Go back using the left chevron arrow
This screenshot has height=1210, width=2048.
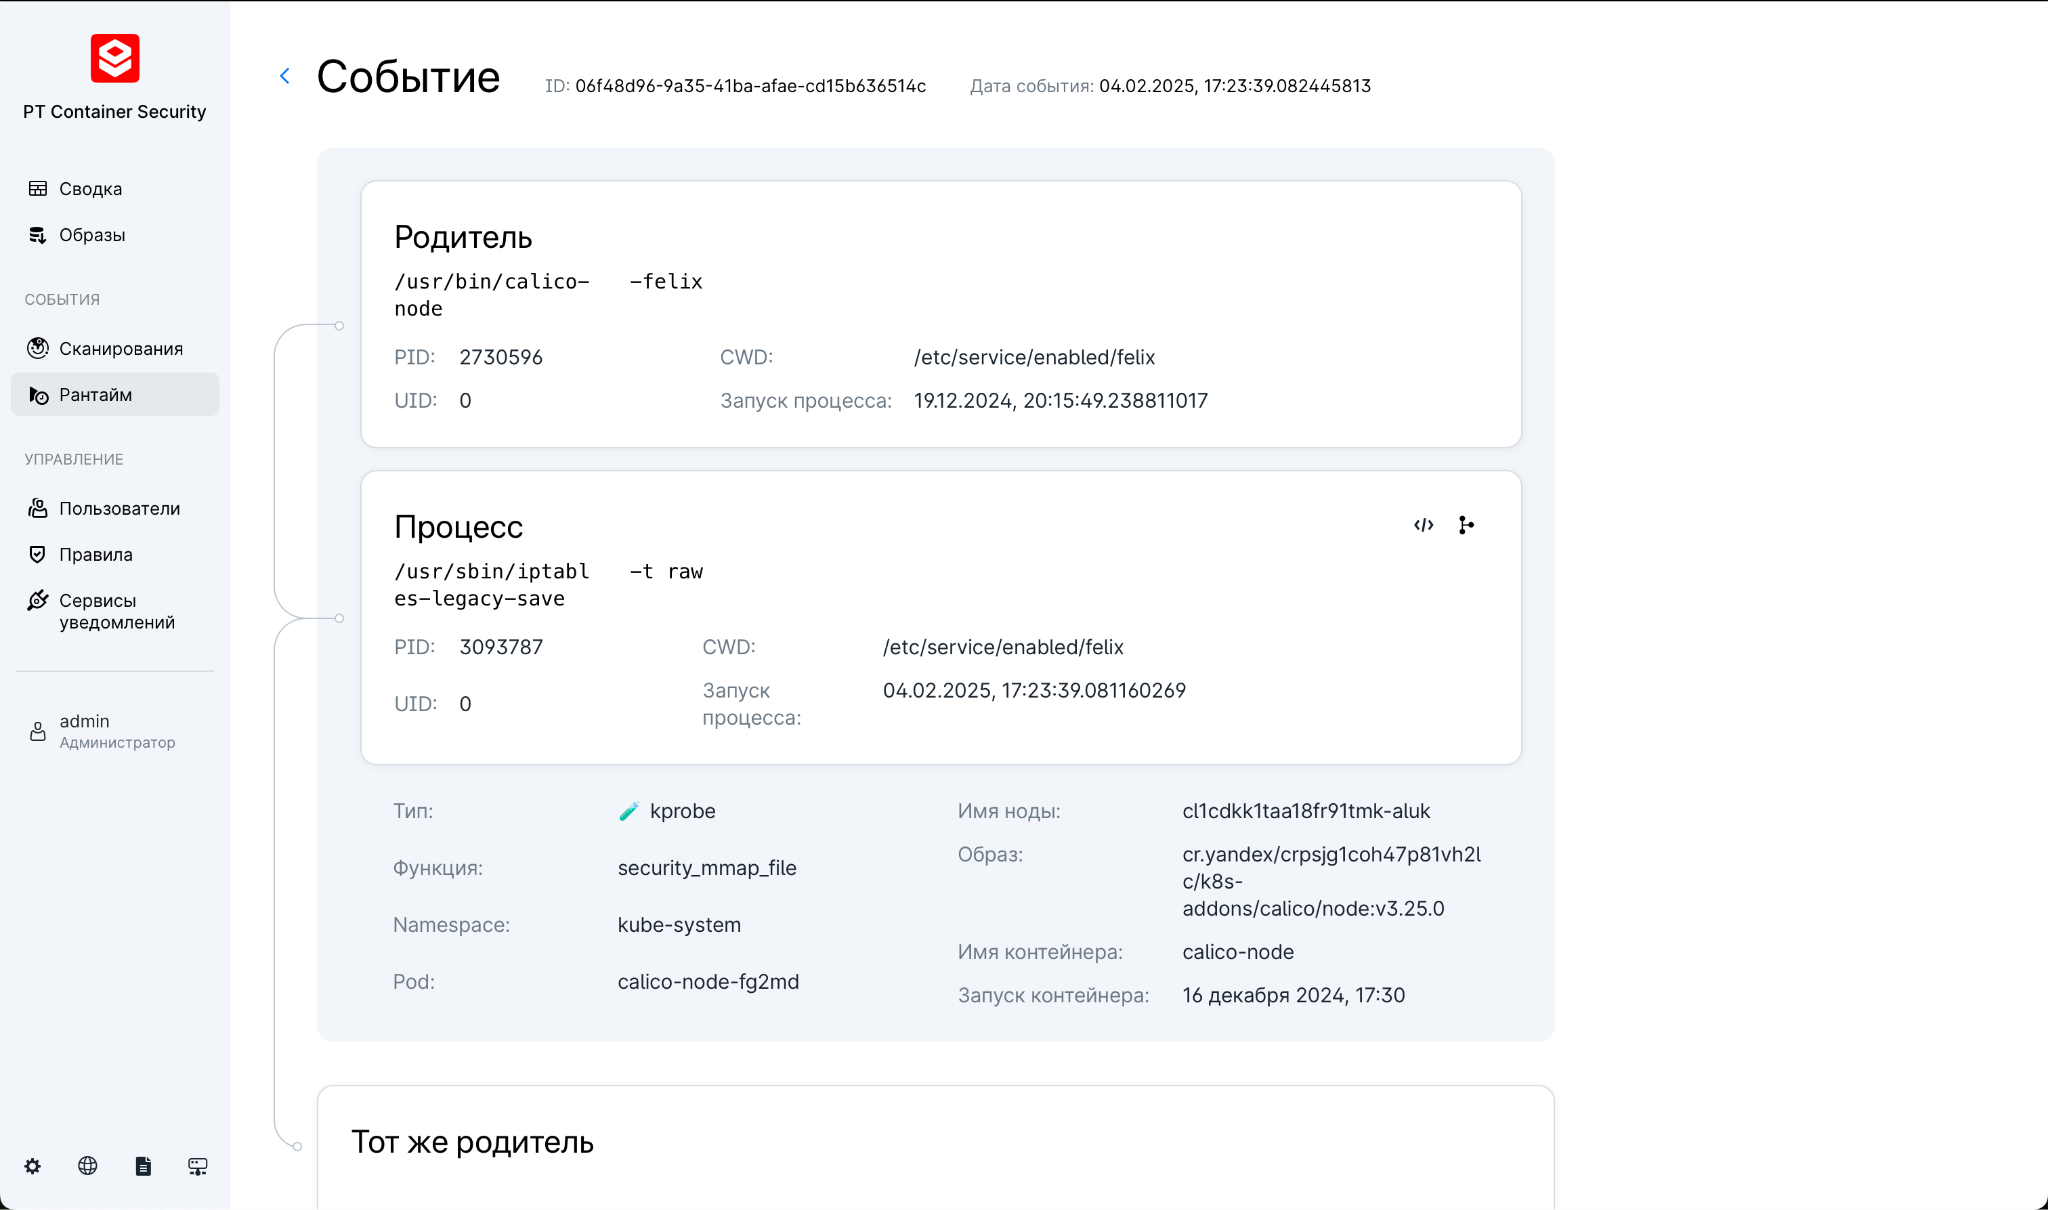pos(285,76)
